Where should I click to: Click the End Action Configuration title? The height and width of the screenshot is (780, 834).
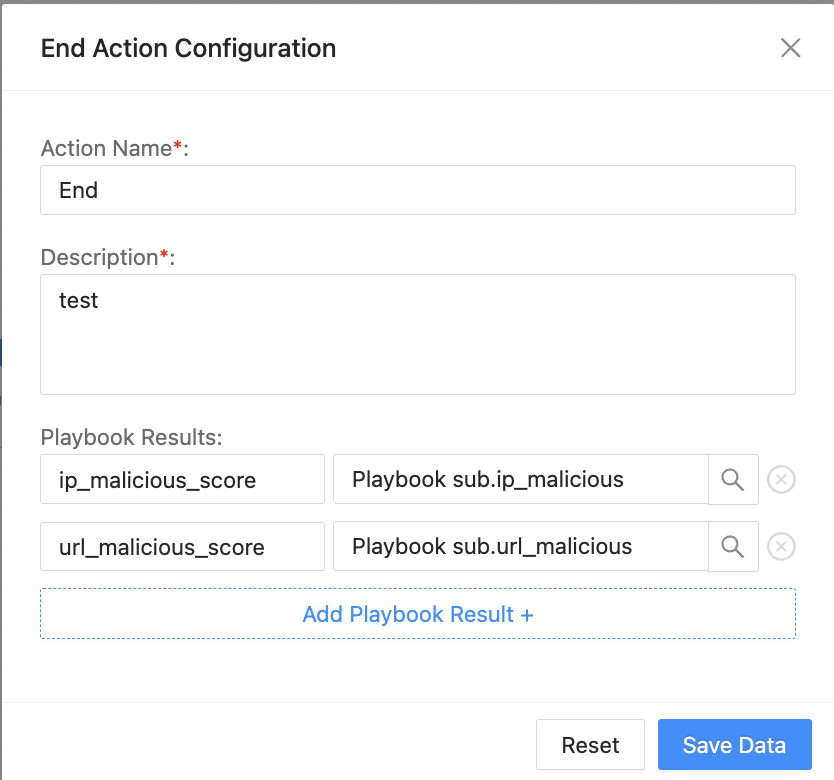point(188,48)
